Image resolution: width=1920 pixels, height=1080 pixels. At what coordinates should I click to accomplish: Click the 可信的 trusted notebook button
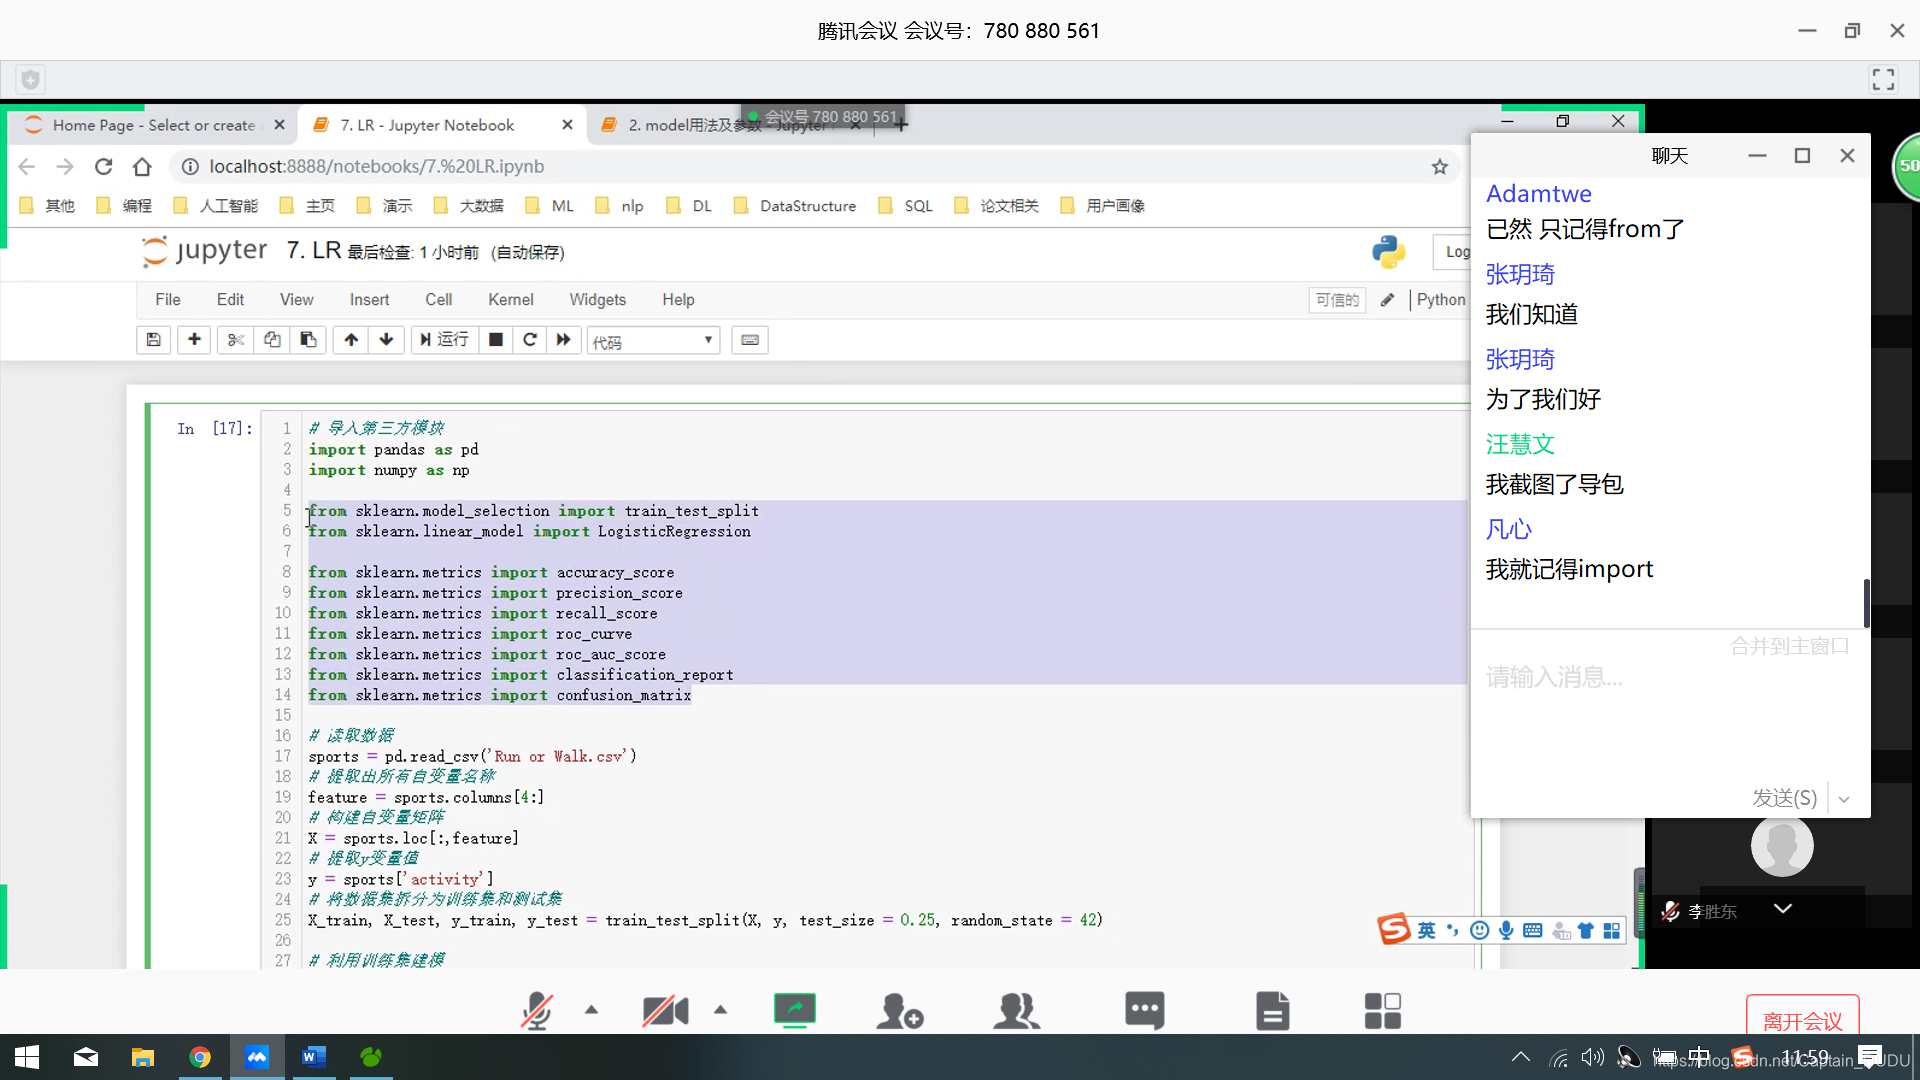point(1337,300)
